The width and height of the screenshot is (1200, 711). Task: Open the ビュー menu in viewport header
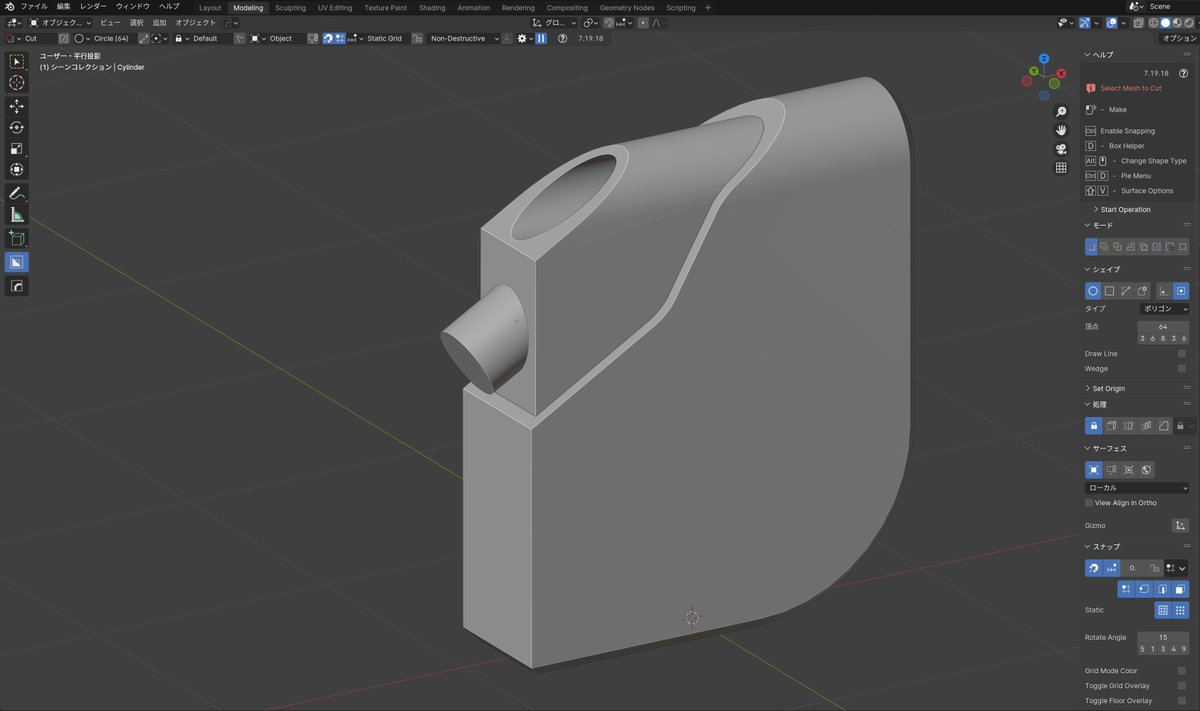[x=110, y=22]
